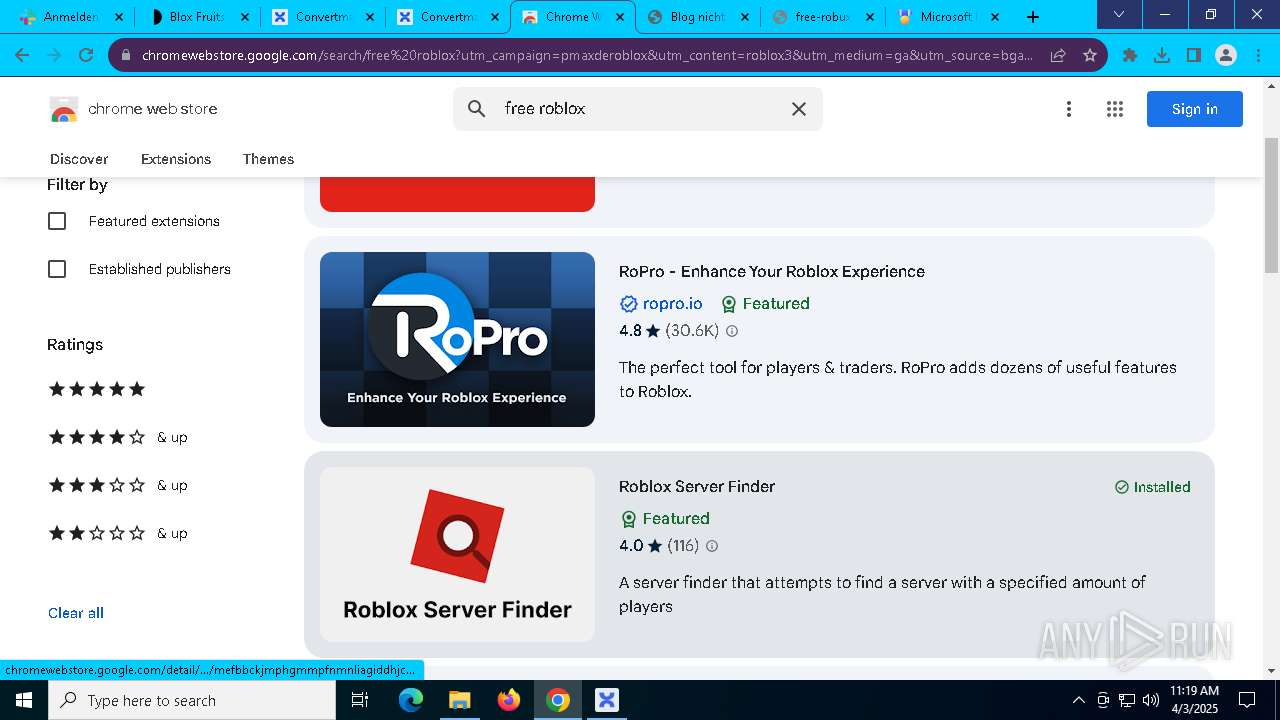Click the taskbar search box
1280x720 pixels.
coord(192,700)
